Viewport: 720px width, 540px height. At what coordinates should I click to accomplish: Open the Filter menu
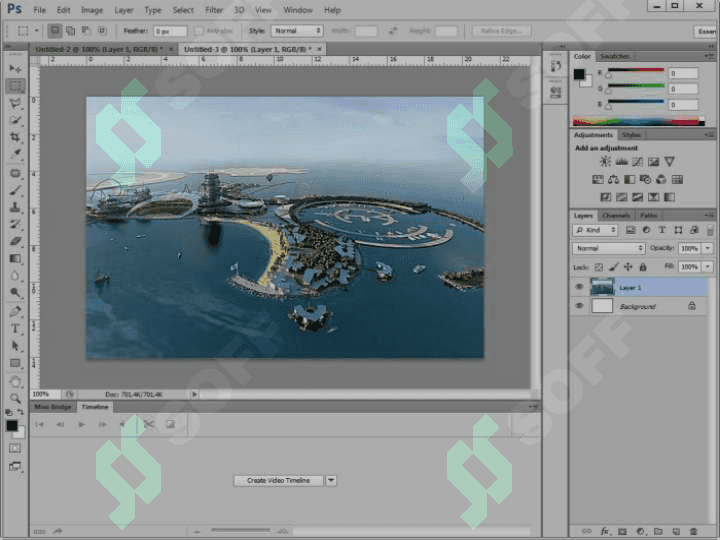coord(214,10)
